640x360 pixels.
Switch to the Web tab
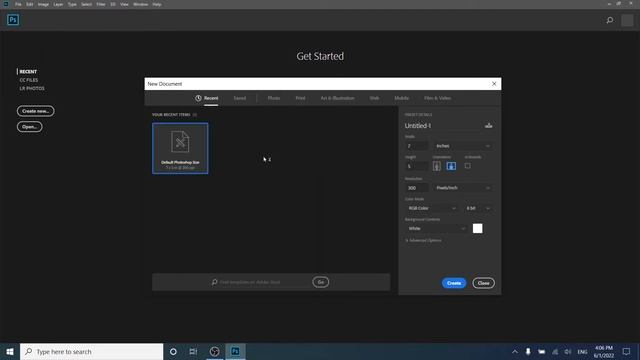click(374, 98)
